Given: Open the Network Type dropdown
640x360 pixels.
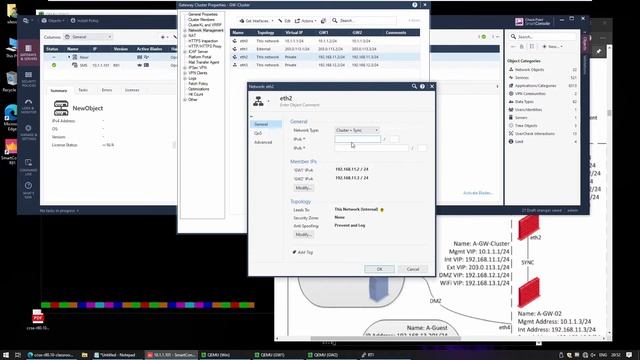Looking at the screenshot, I should point(357,130).
